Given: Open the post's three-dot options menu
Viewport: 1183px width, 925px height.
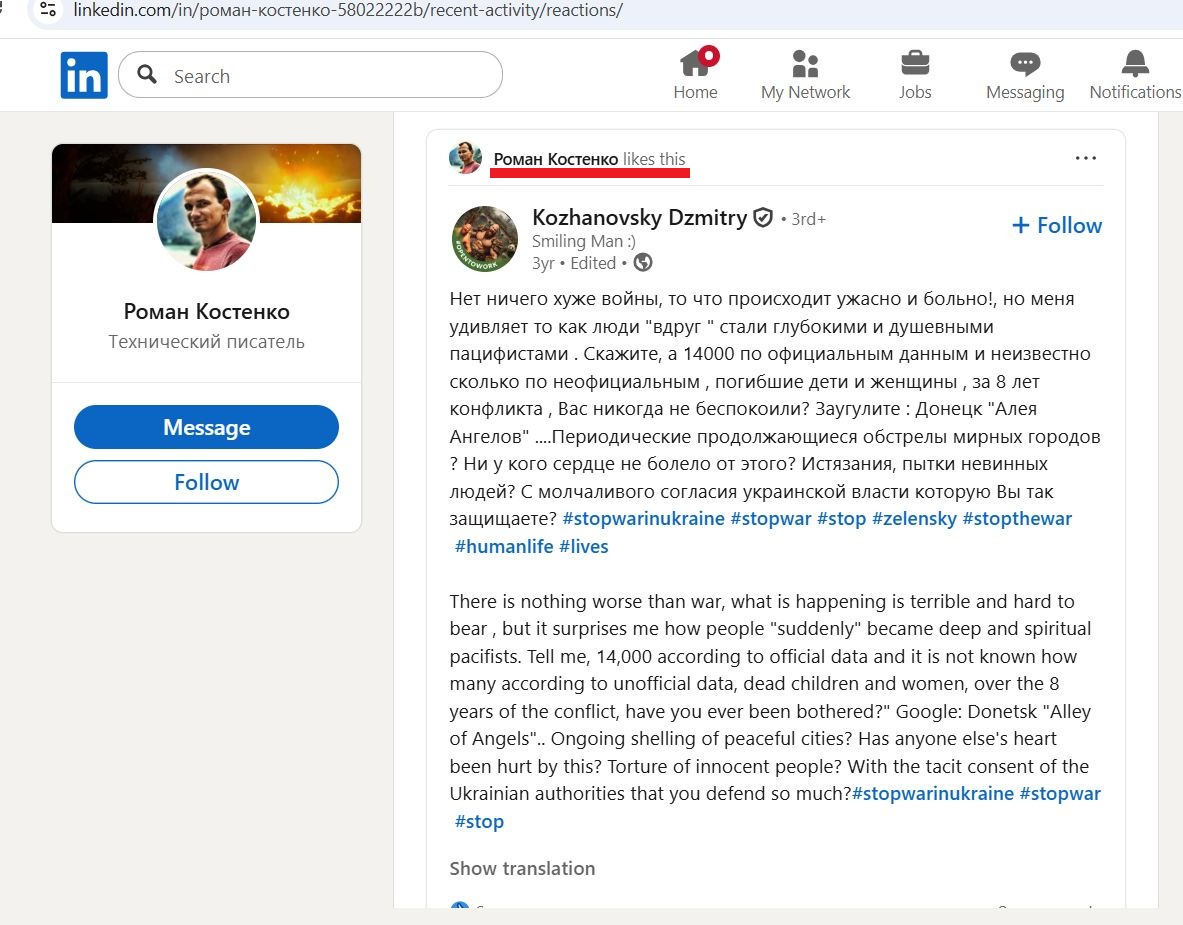Looking at the screenshot, I should coord(1085,158).
